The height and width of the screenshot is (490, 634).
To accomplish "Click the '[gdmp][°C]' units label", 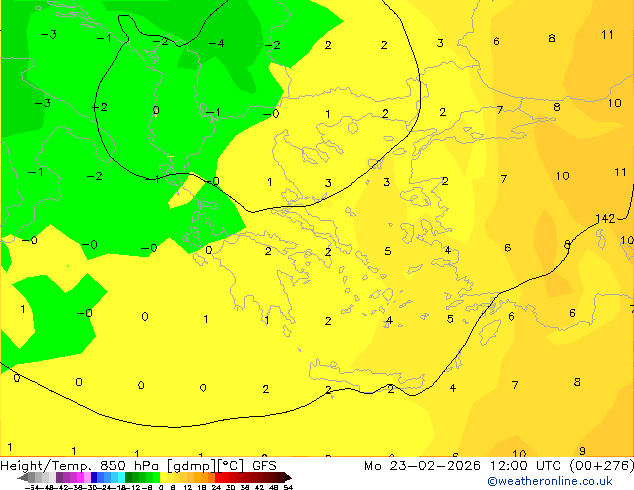I will 205,466.
